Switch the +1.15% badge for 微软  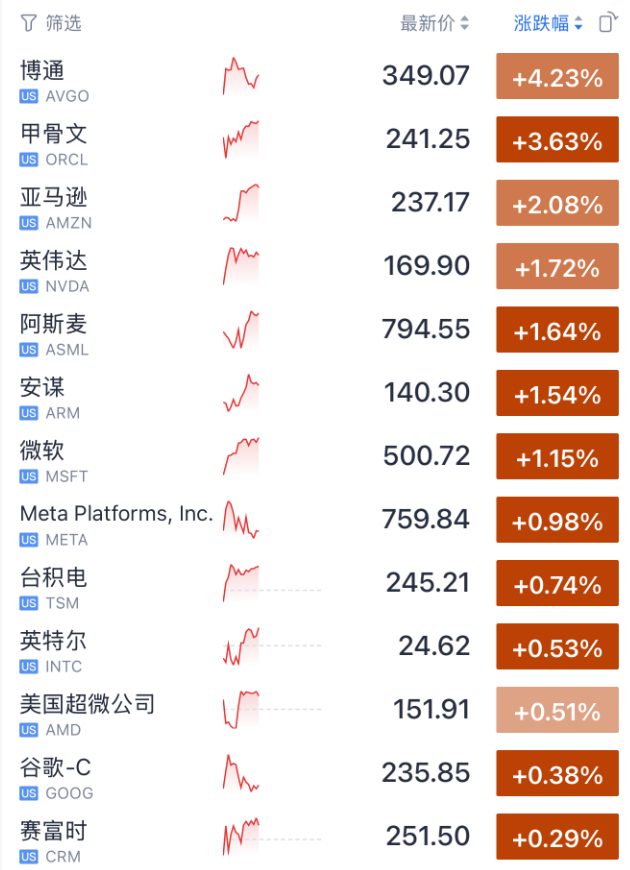coord(557,456)
